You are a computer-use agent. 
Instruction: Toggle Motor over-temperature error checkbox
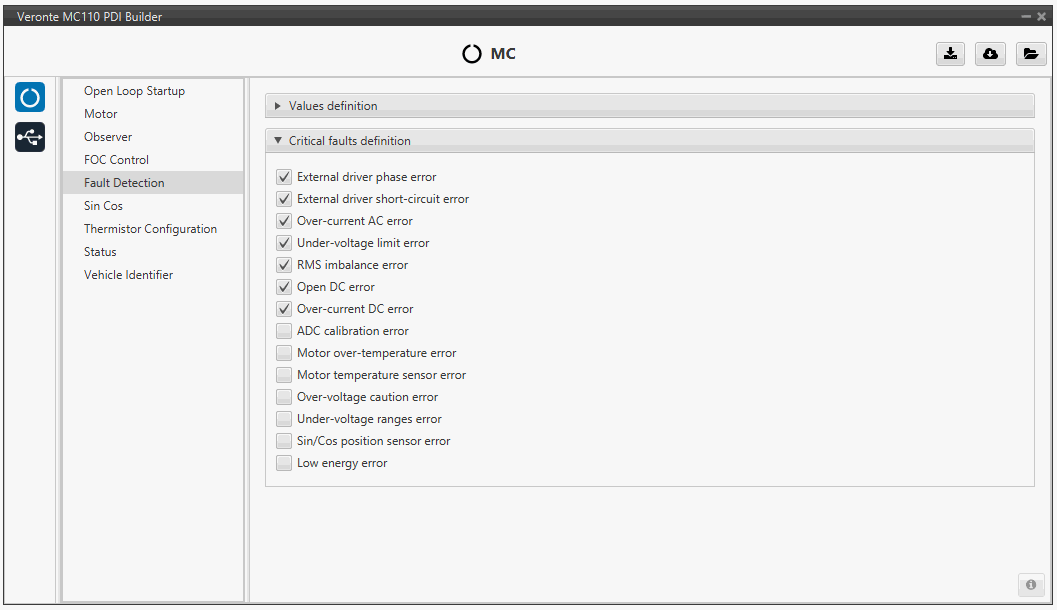[284, 353]
